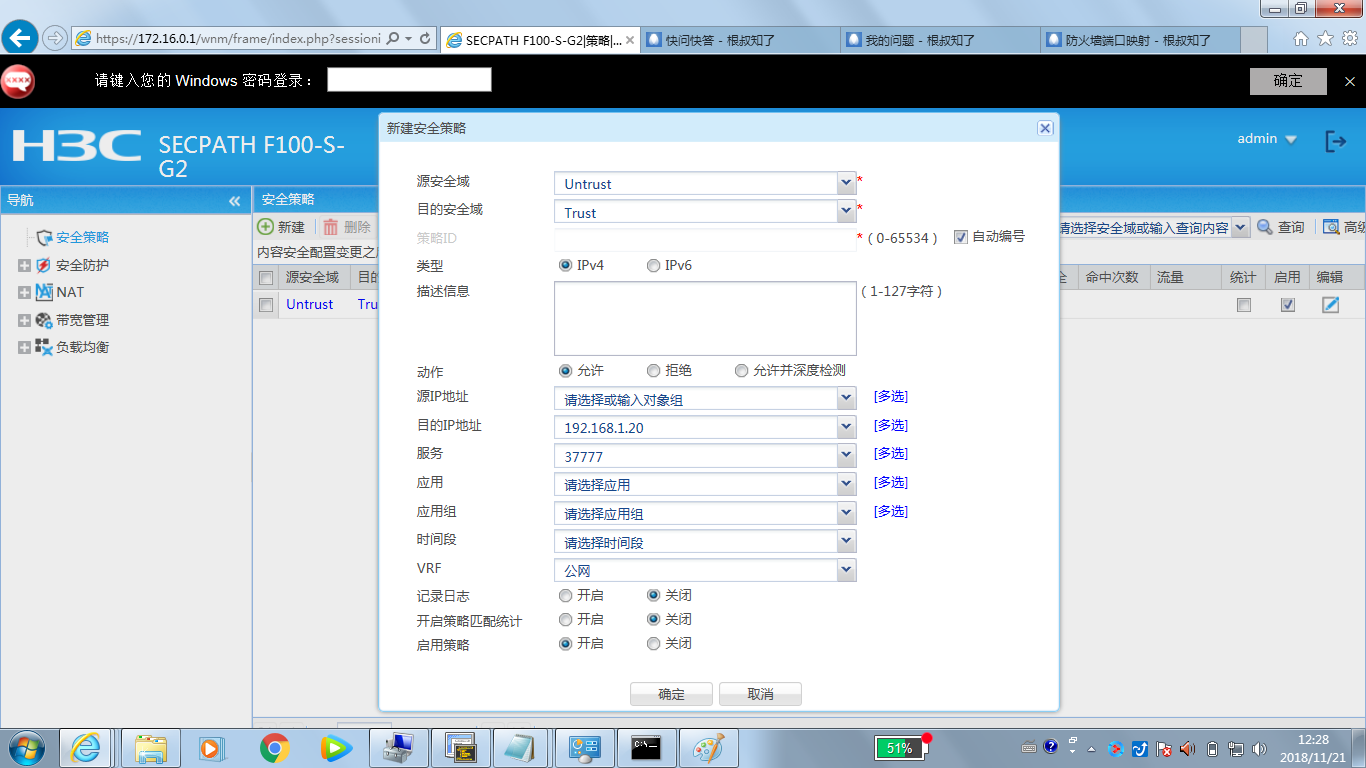The image size is (1366, 768).
Task: Click the 多选 link for 源IP地址
Action: [x=890, y=397]
